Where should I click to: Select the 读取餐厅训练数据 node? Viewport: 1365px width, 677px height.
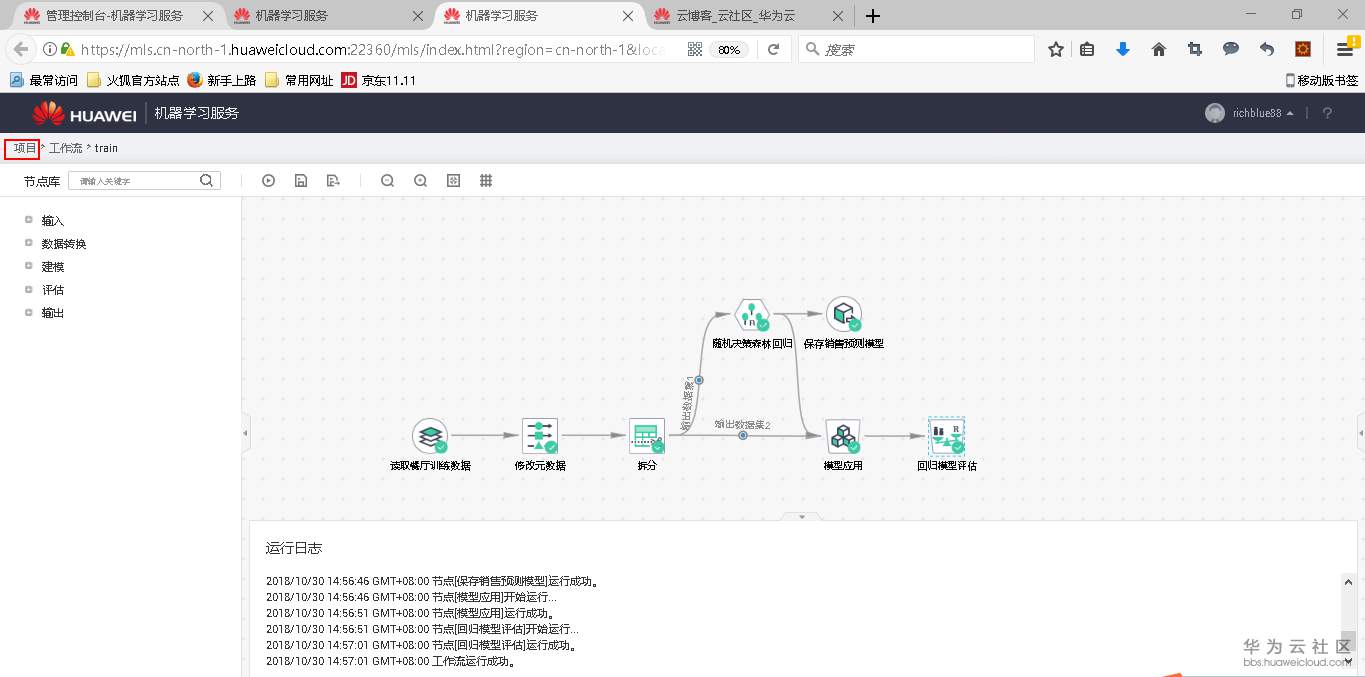point(430,436)
